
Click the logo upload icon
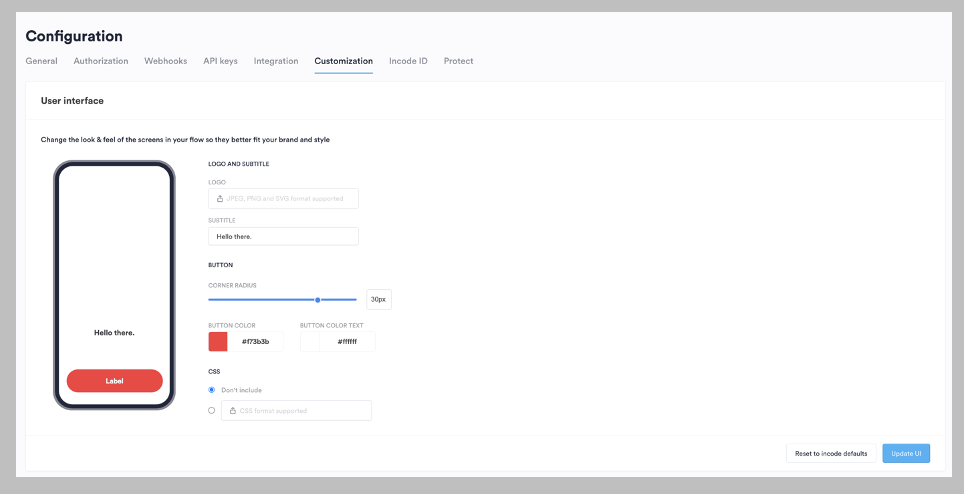[x=219, y=198]
